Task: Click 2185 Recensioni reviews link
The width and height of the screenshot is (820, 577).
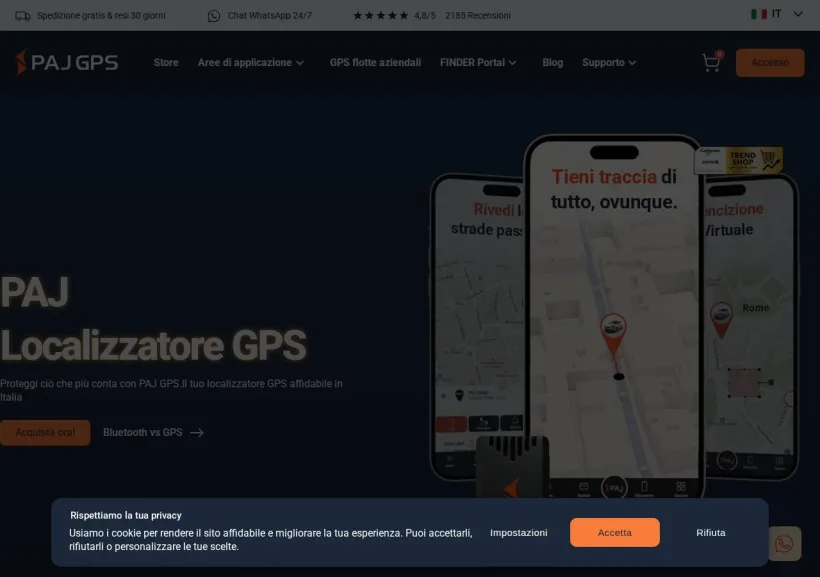Action: tap(478, 16)
